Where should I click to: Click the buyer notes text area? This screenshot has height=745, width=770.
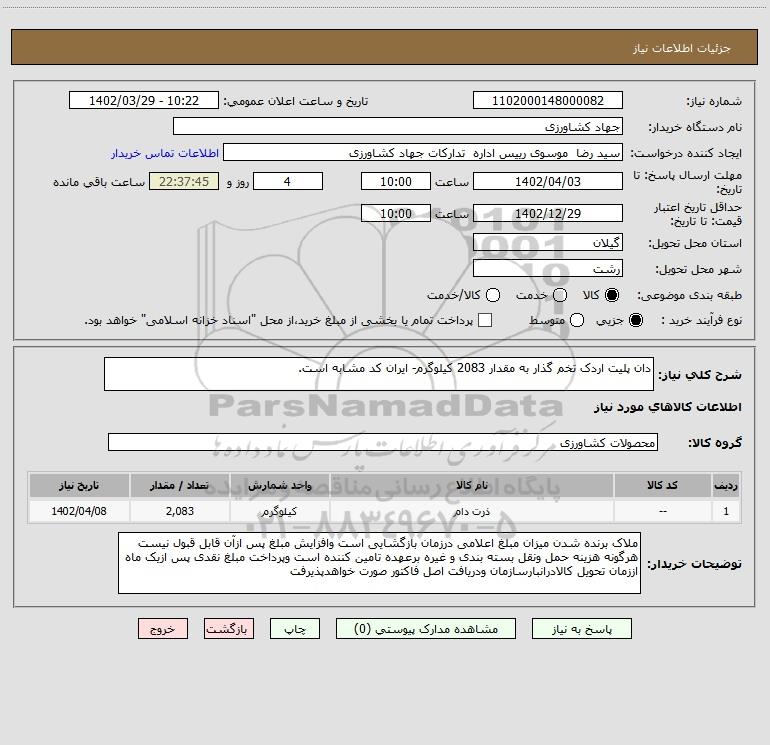[x=379, y=563]
